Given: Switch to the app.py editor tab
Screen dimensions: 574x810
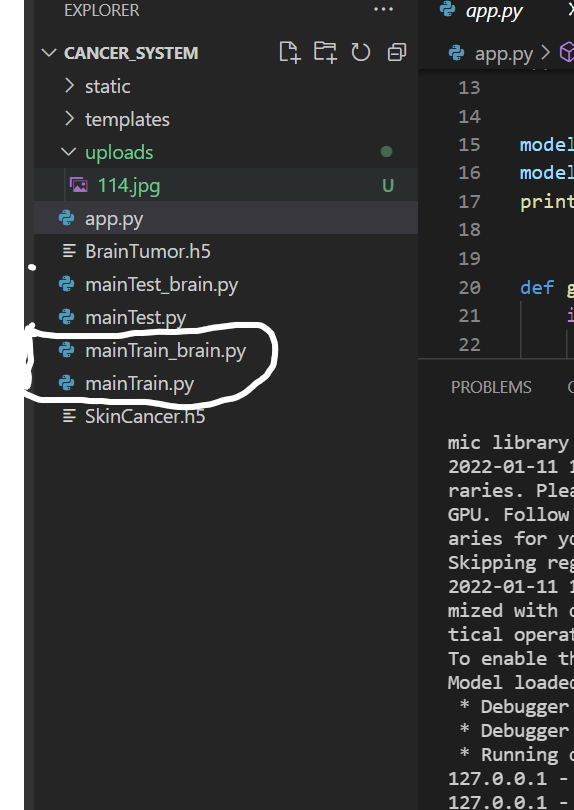Looking at the screenshot, I should point(493,10).
